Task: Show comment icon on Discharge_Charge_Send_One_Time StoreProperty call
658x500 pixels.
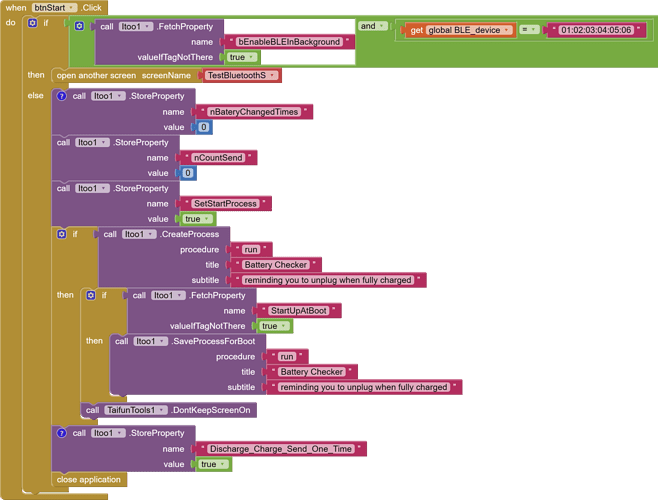Action: tap(61, 433)
